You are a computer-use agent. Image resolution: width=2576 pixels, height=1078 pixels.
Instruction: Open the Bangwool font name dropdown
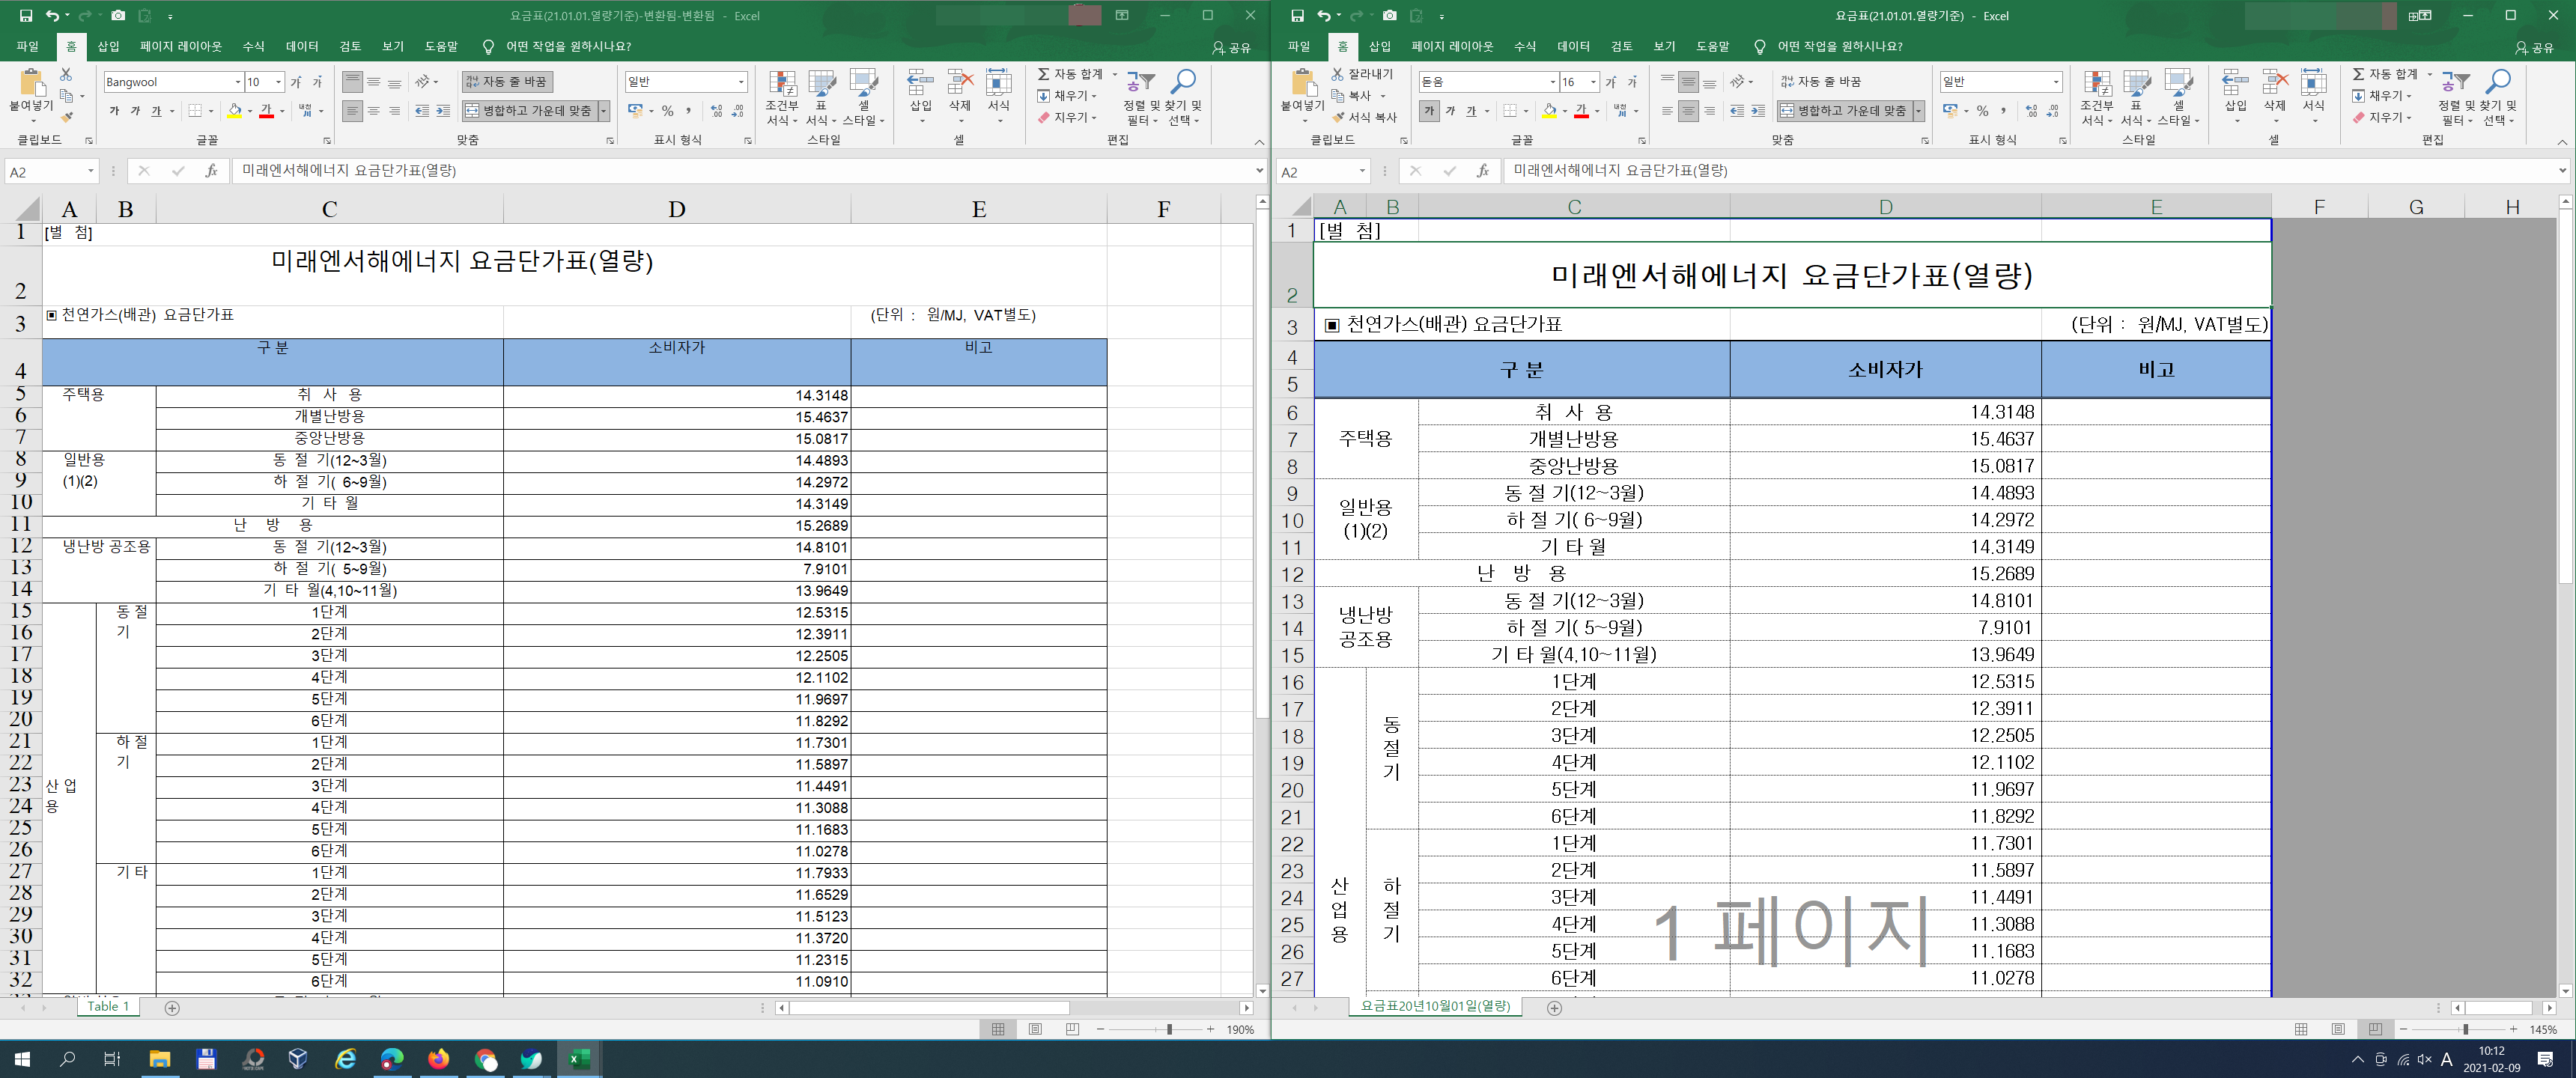238,82
